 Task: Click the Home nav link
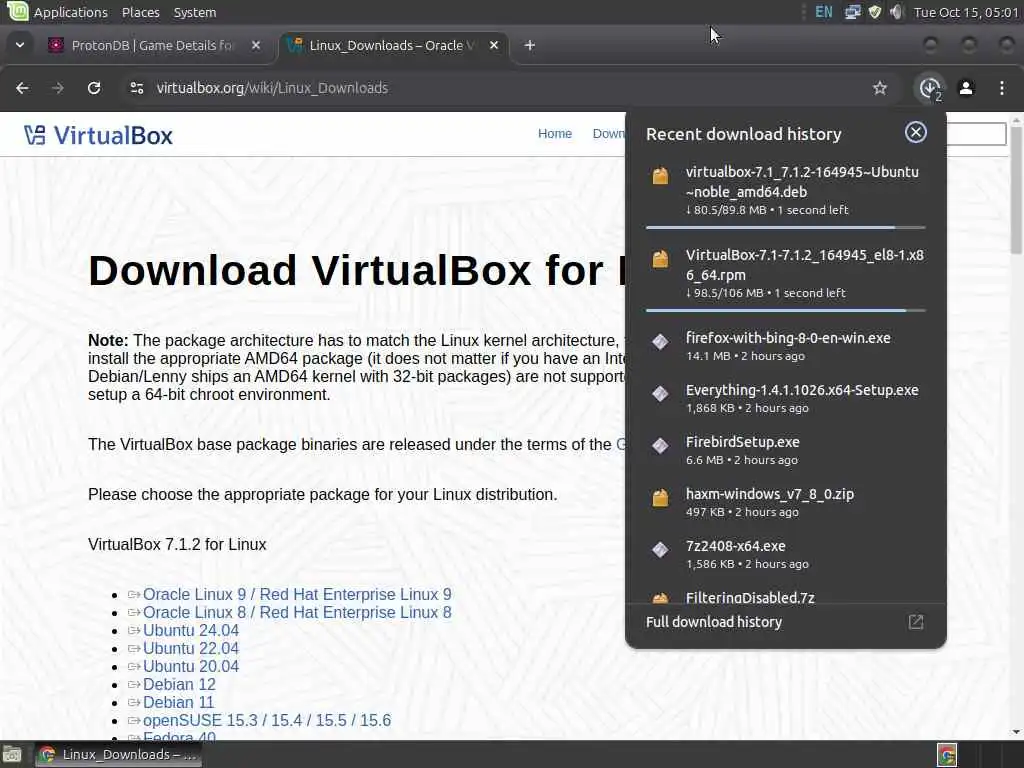point(555,133)
